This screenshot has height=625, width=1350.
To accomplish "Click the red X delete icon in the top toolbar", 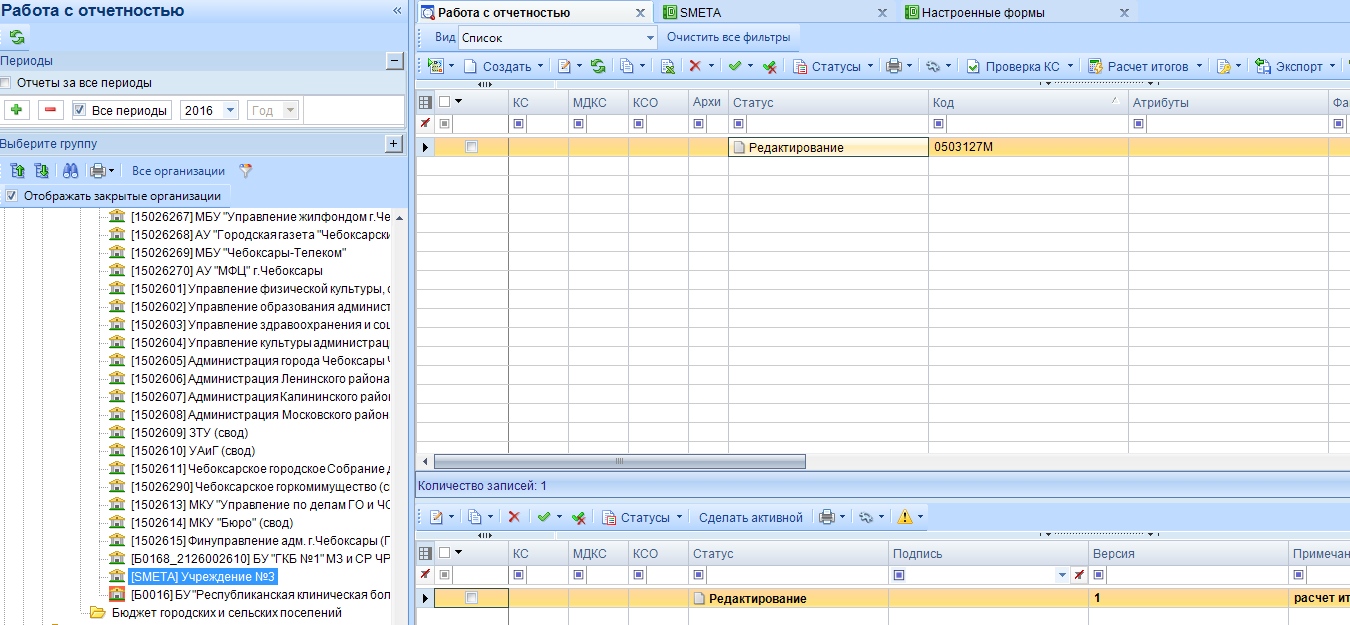I will click(695, 66).
